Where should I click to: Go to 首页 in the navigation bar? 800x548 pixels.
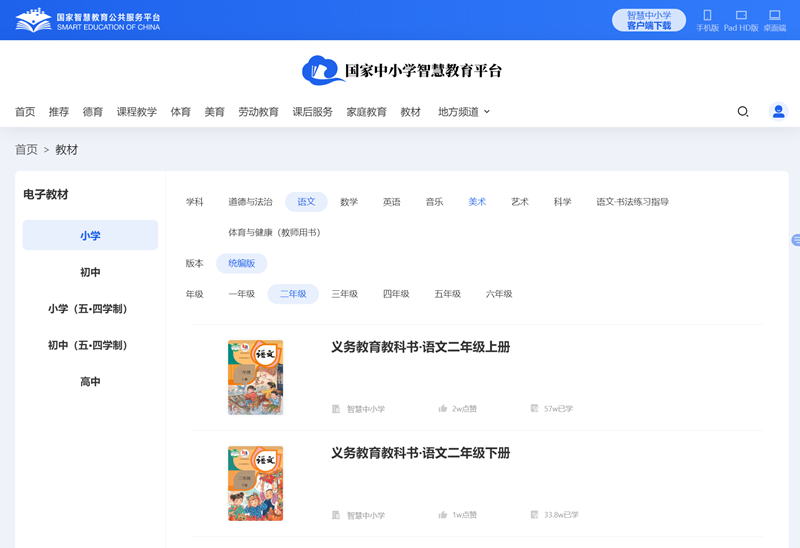tap(25, 112)
